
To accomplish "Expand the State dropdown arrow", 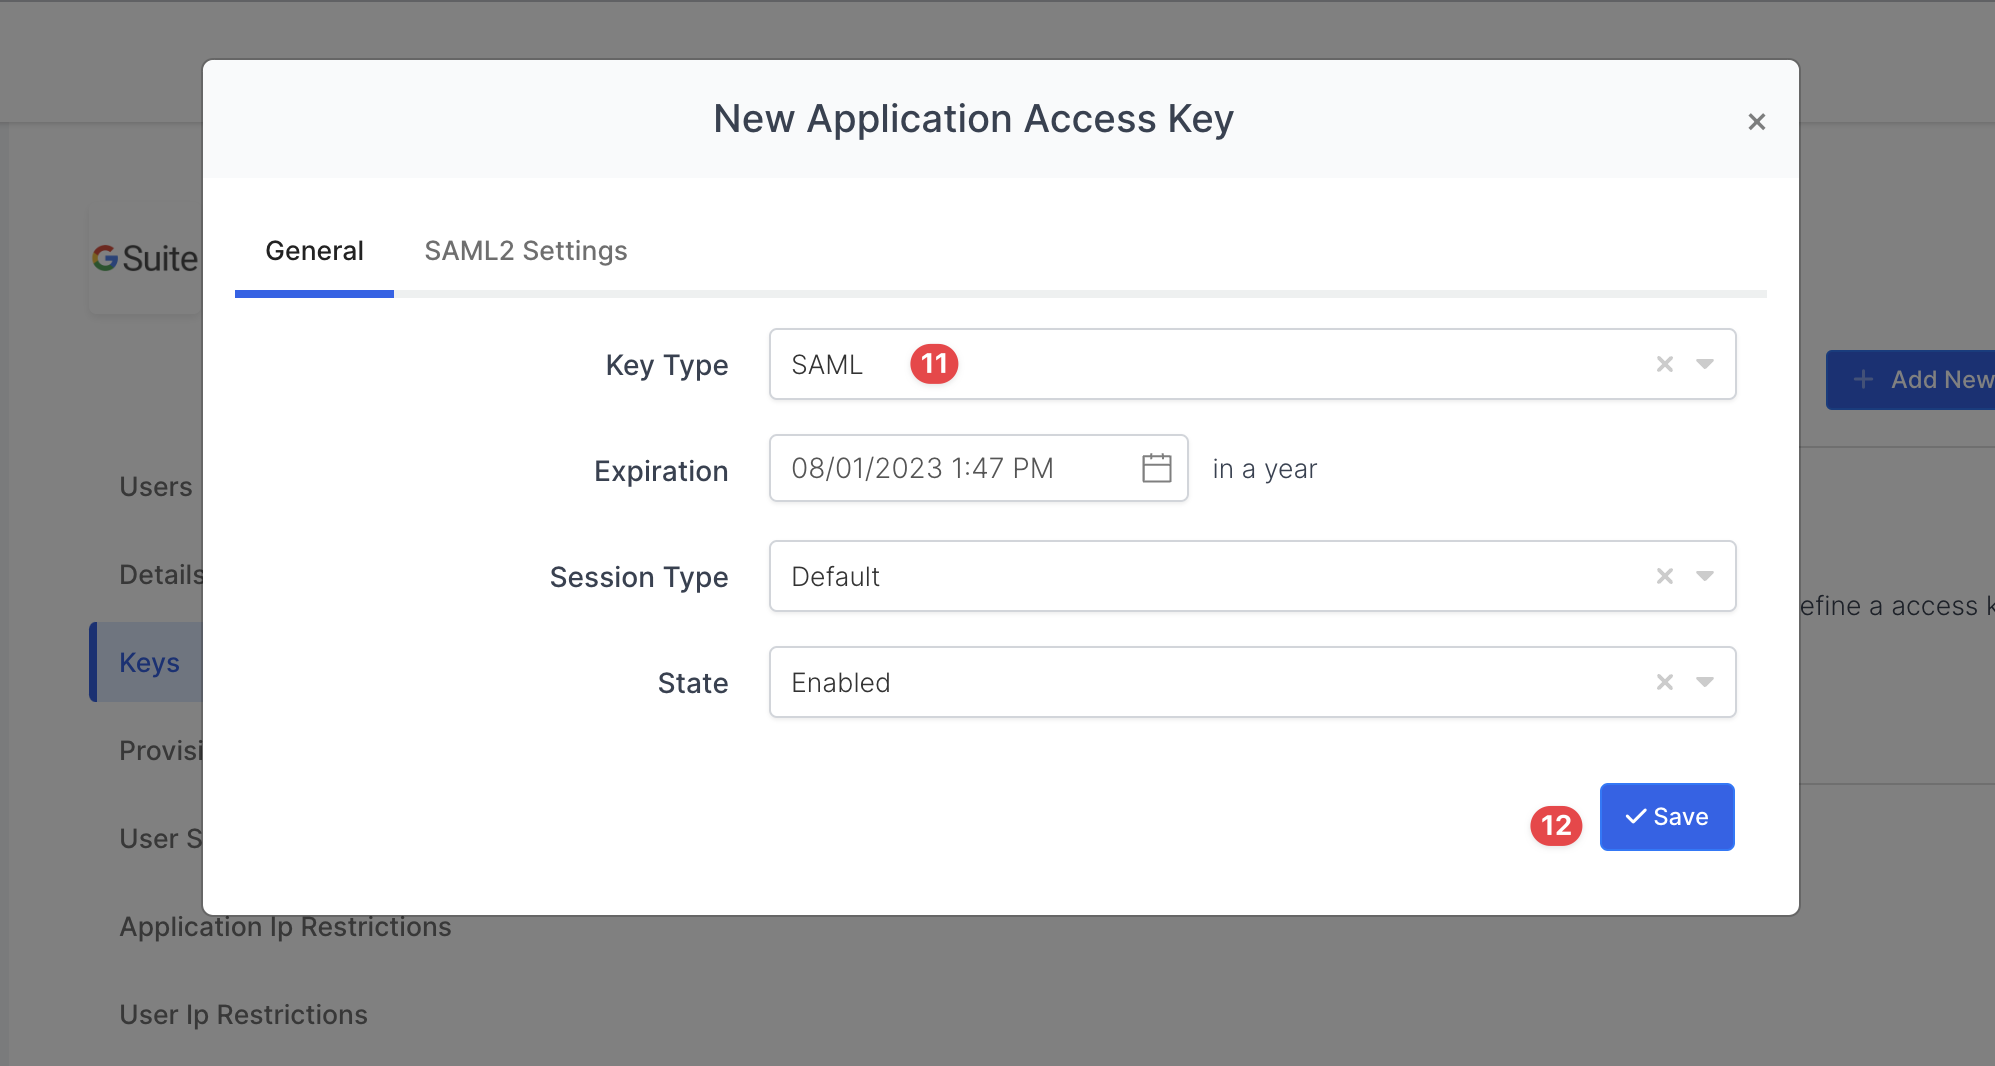I will tap(1705, 682).
